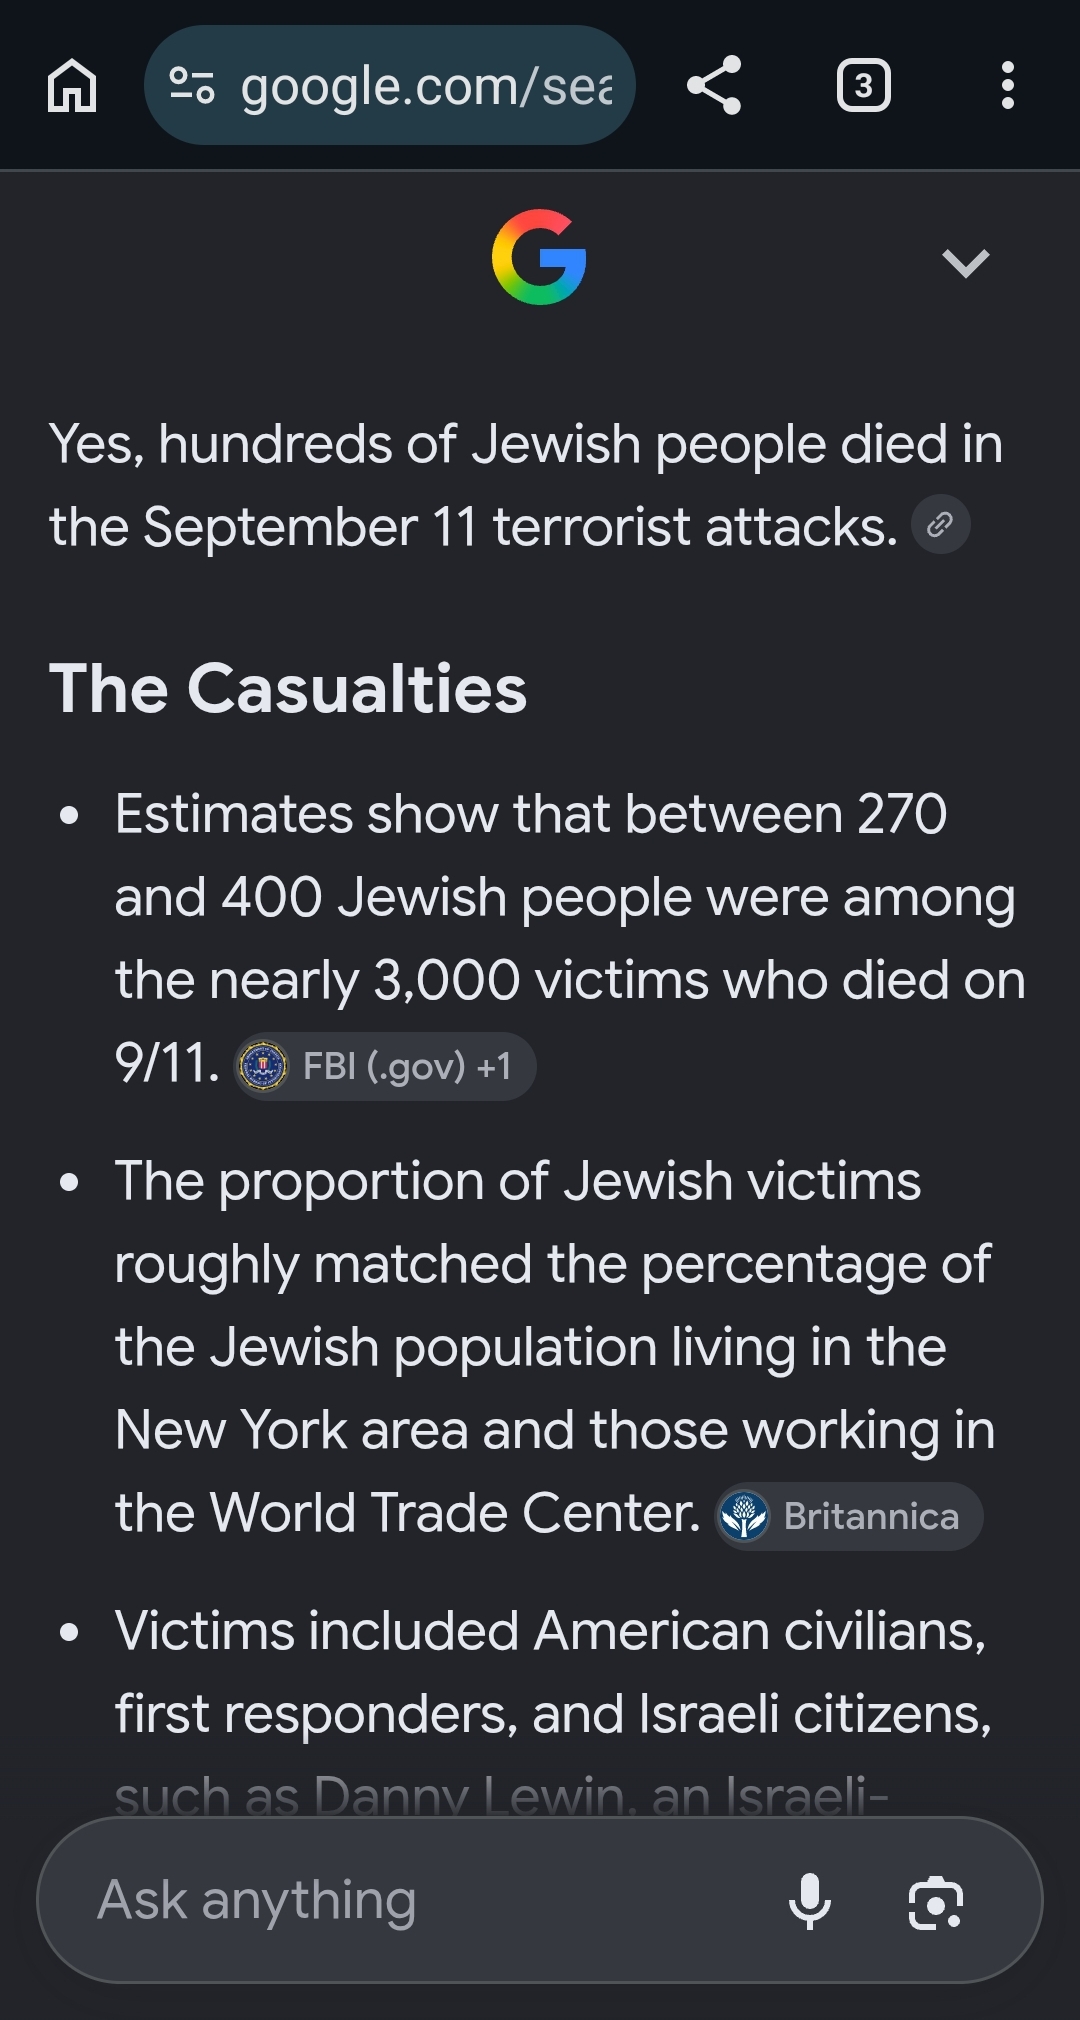Open the three-dot browser menu
Screen dimensions: 1080x2020
(1008, 86)
